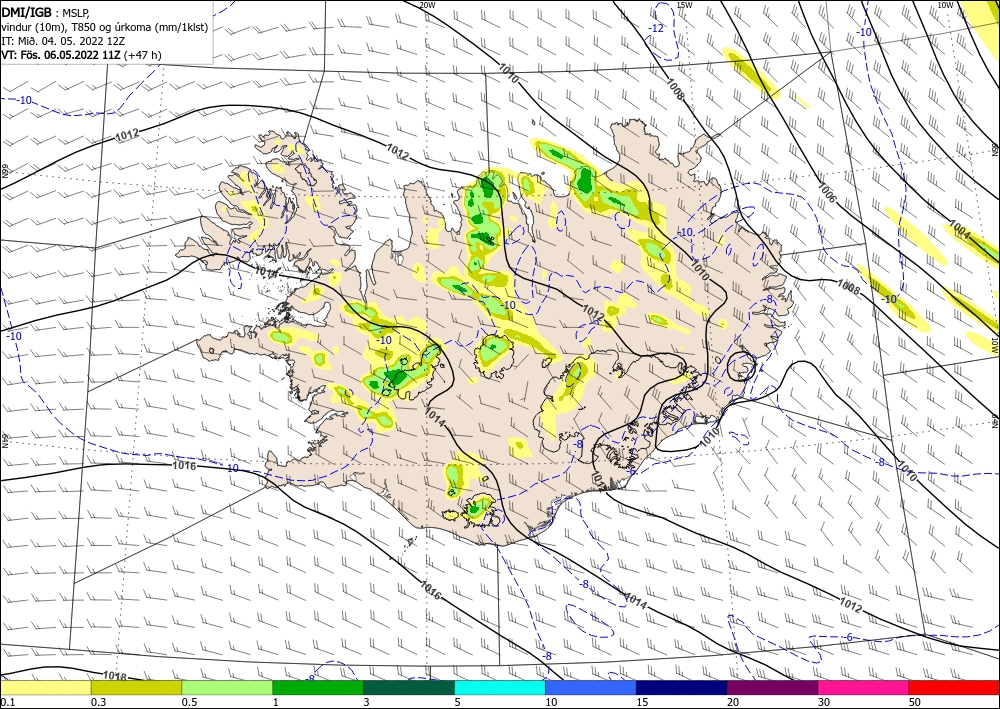
Task: Click the dark green 3–5 legend swatch
Action: tap(409, 687)
